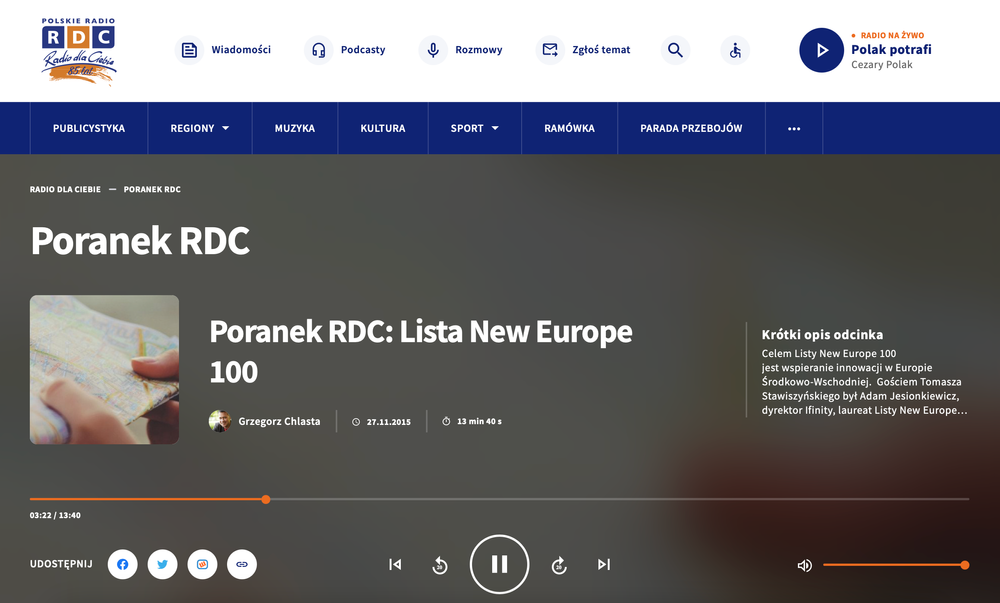Expand more menu items ellipsis
Screen dimensions: 1000x603
[x=794, y=128]
